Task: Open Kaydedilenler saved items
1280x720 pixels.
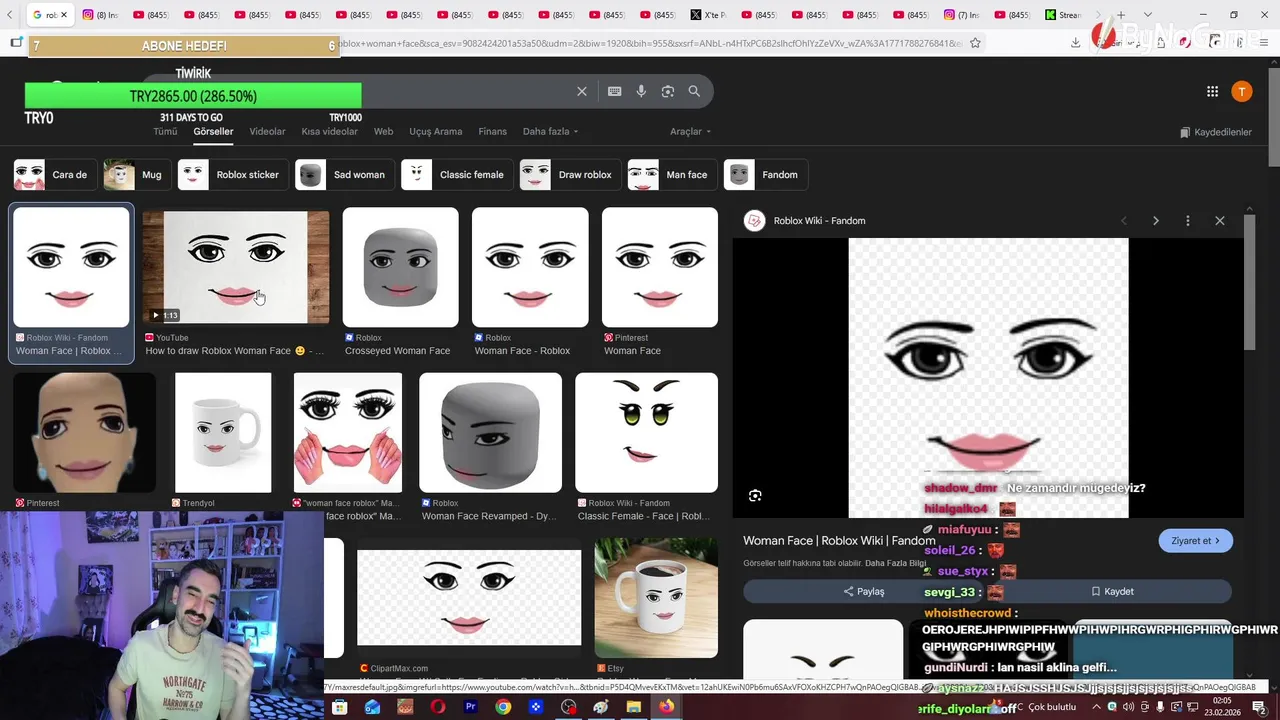Action: pos(1216,132)
